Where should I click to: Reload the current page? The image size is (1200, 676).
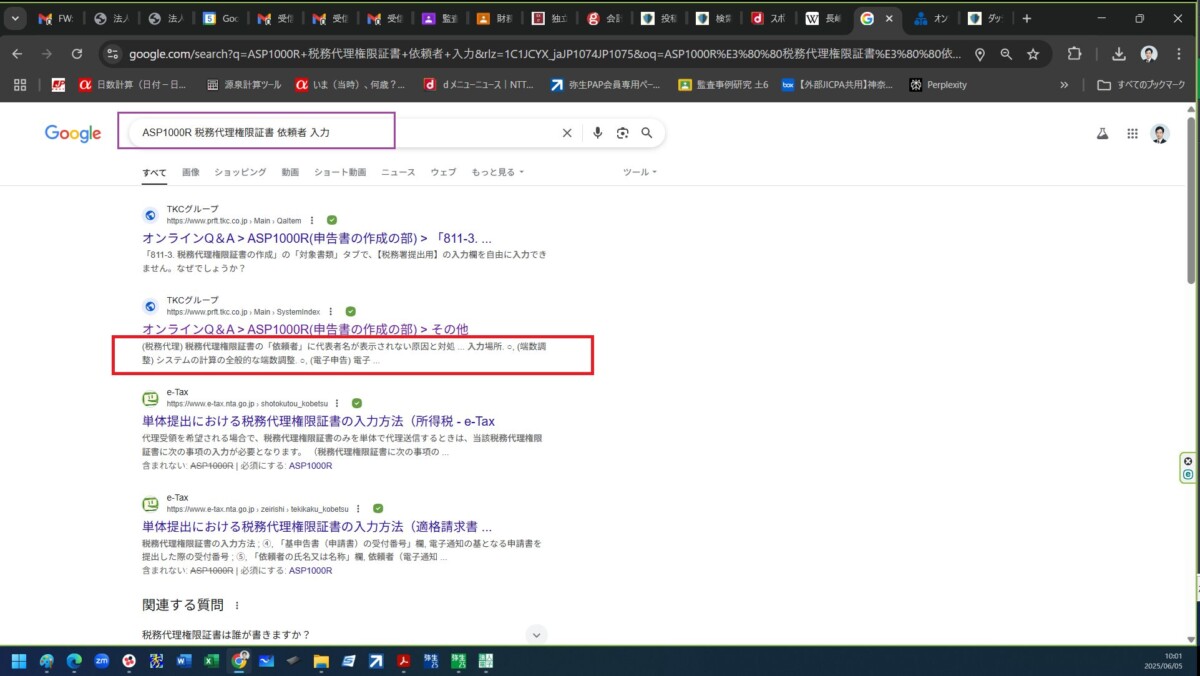pyautogui.click(x=77, y=54)
